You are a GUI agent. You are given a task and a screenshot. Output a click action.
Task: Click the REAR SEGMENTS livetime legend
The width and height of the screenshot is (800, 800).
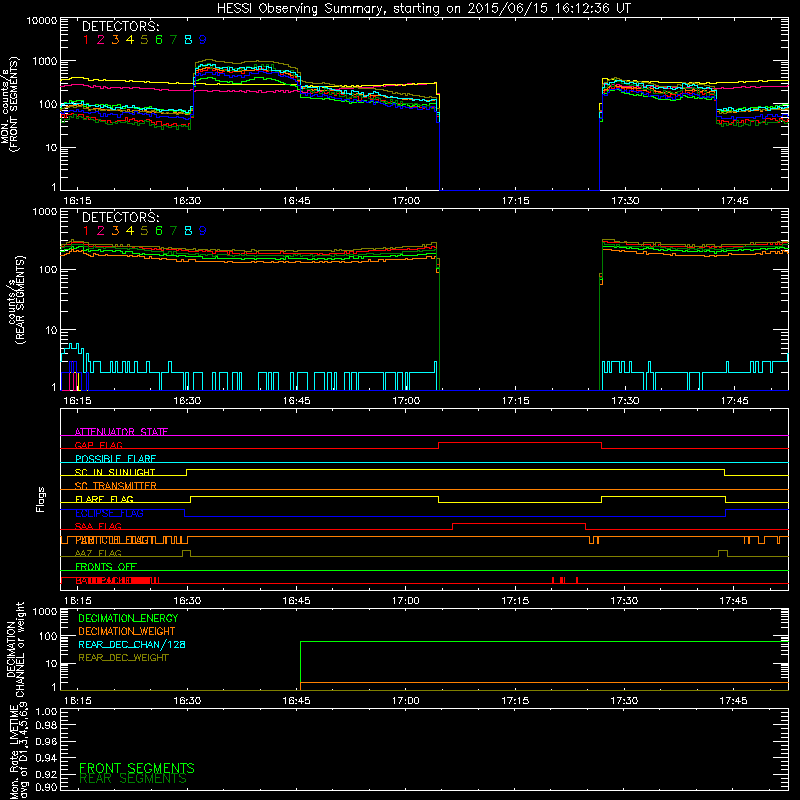click(133, 779)
